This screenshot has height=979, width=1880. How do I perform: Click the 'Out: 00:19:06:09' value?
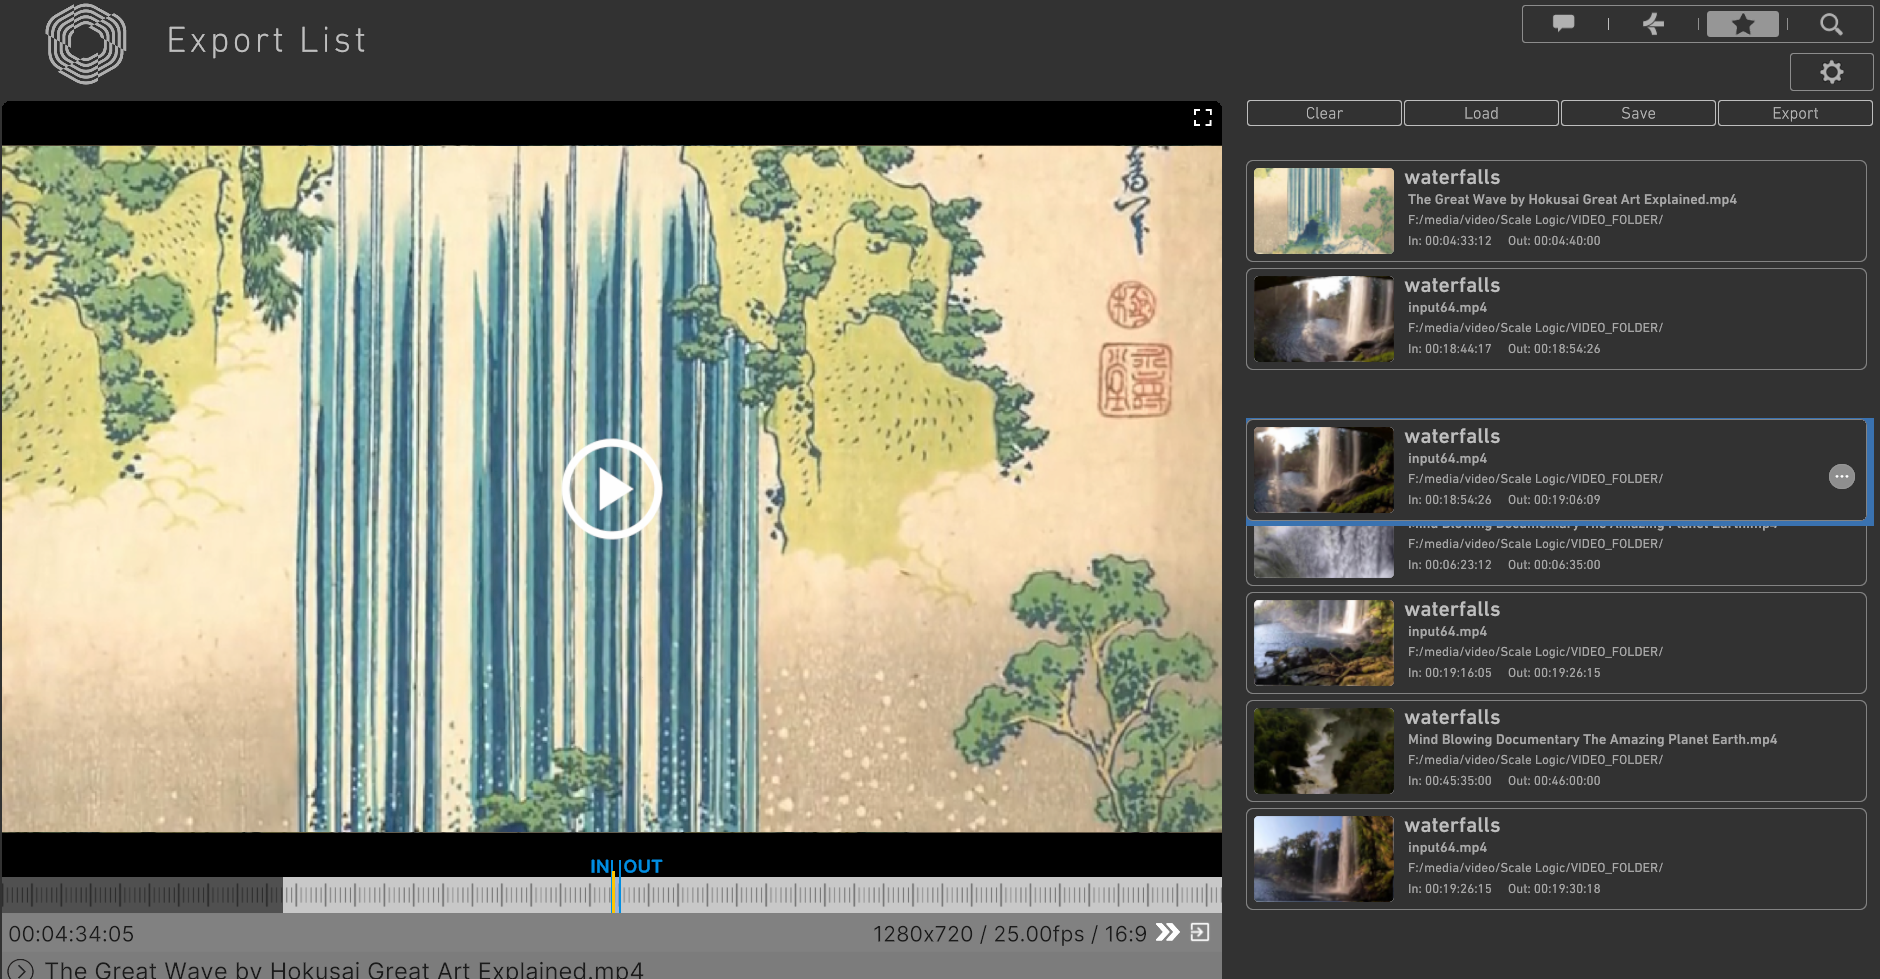coord(1554,500)
